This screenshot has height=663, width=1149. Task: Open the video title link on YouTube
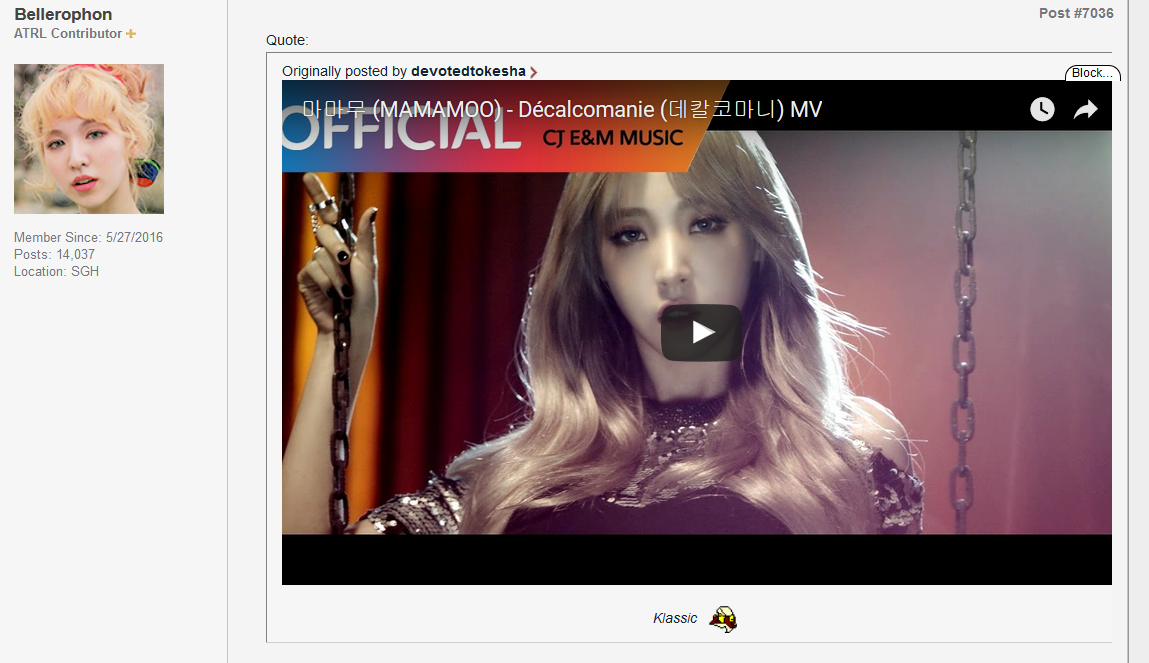(561, 109)
